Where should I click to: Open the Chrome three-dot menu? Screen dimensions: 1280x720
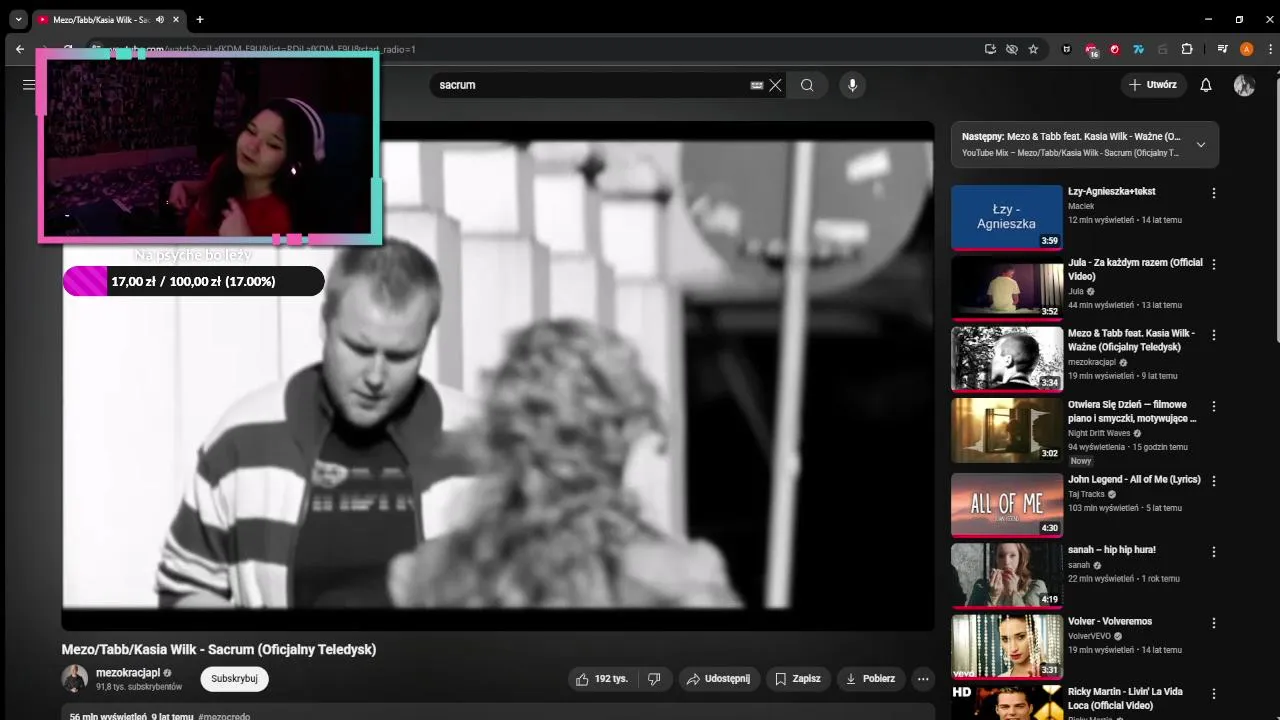1268,49
